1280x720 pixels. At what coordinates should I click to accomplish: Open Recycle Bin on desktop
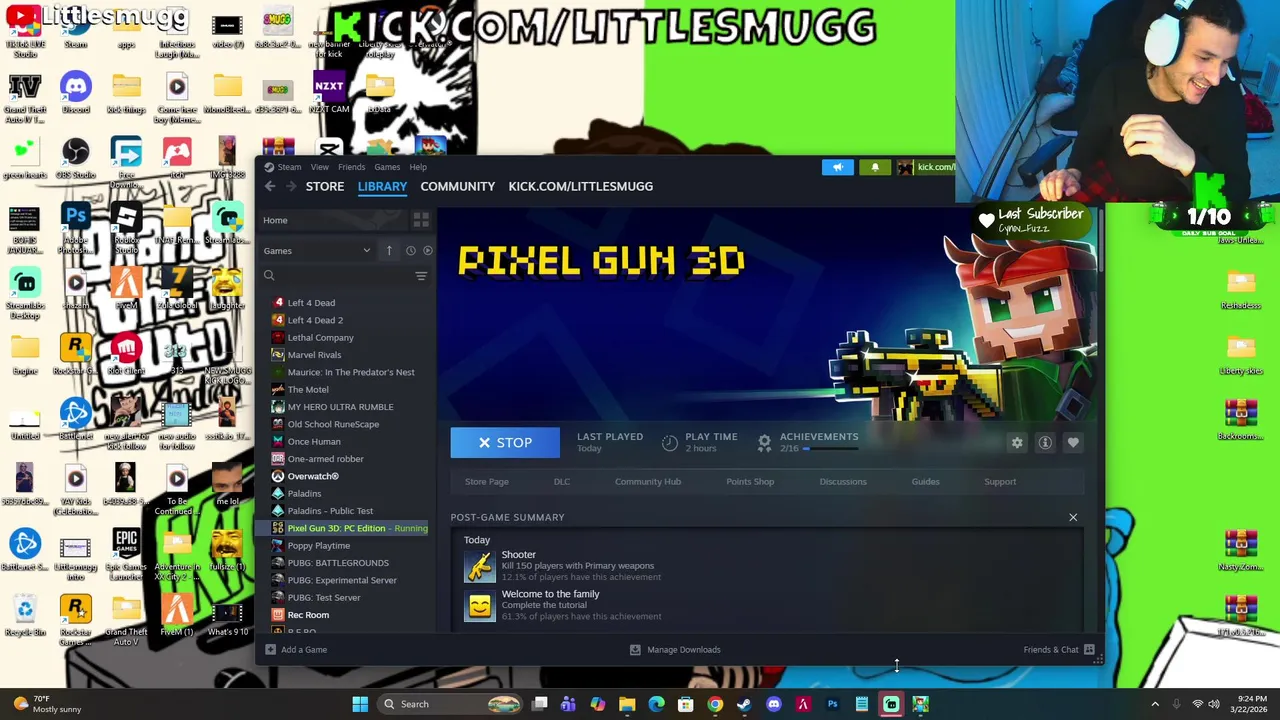(x=25, y=614)
